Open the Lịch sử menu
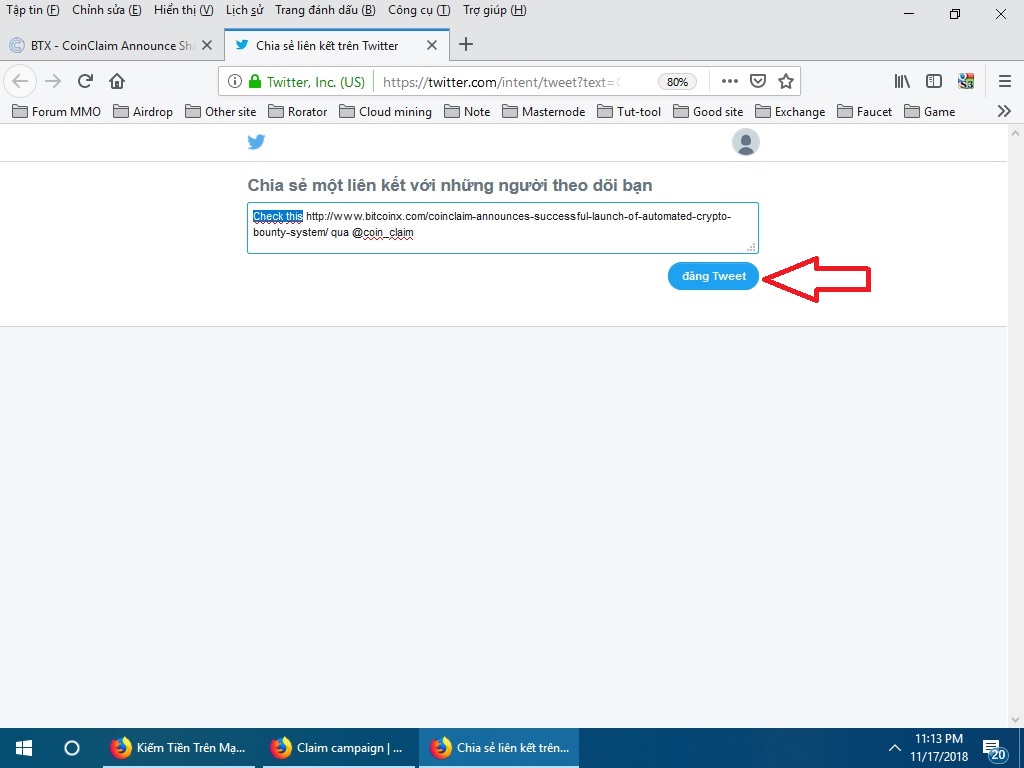Image resolution: width=1024 pixels, height=768 pixels. pos(244,10)
